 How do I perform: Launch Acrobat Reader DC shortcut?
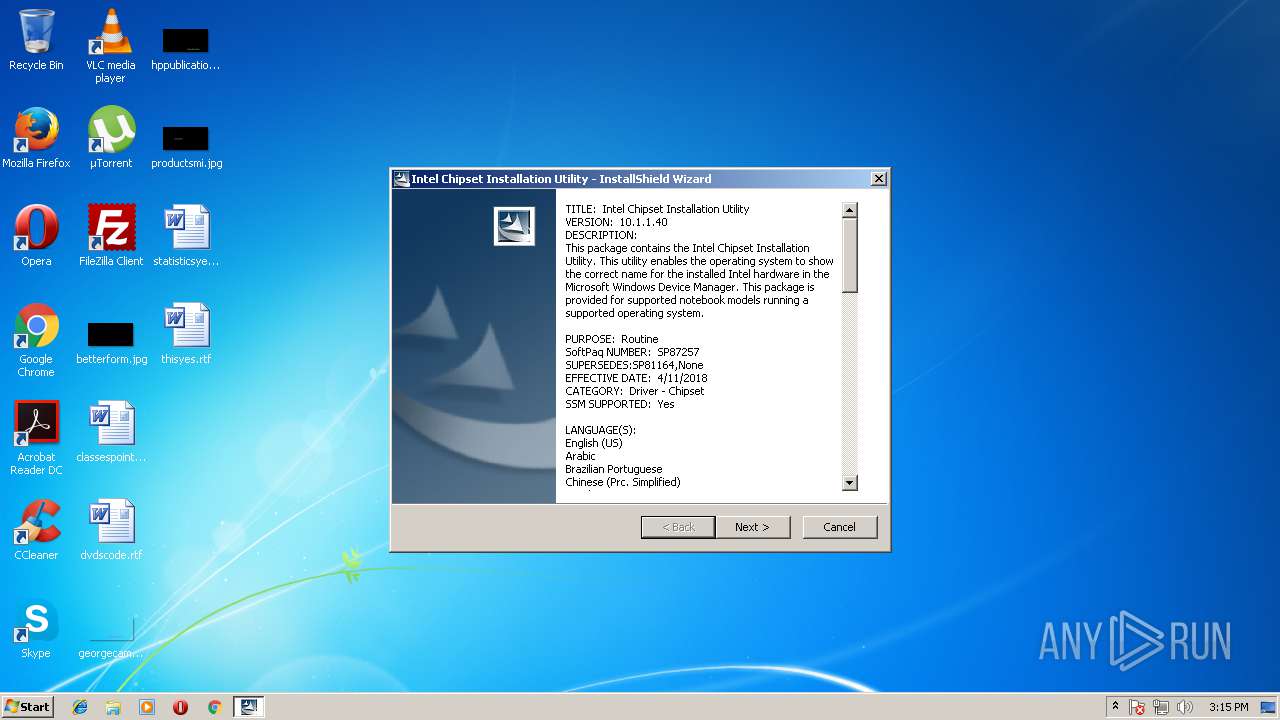[36, 438]
